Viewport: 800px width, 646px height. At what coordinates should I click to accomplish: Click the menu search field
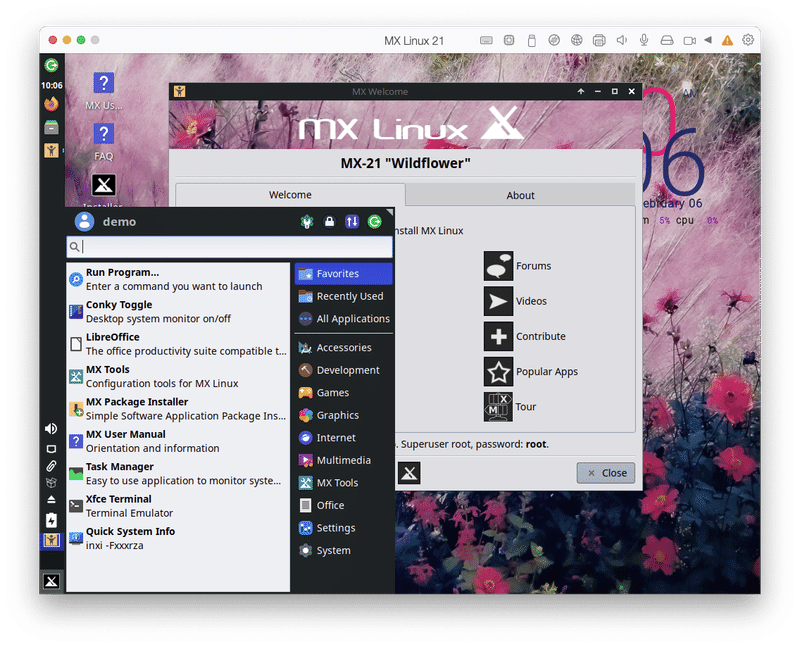[230, 247]
